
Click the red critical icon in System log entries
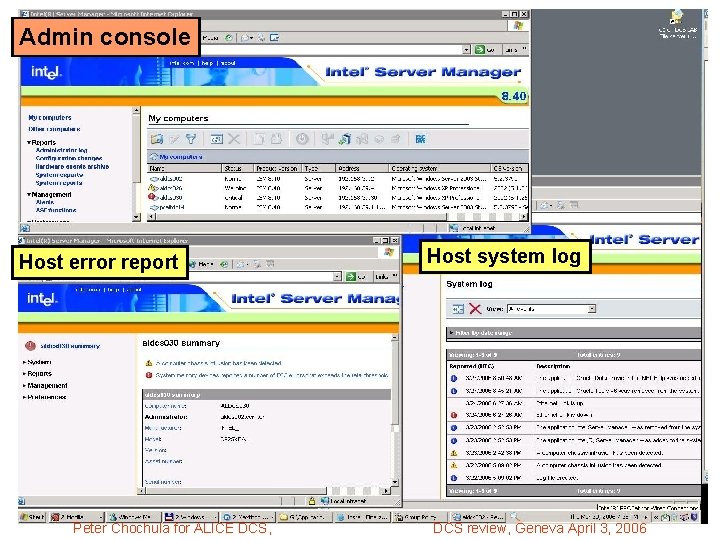point(454,415)
